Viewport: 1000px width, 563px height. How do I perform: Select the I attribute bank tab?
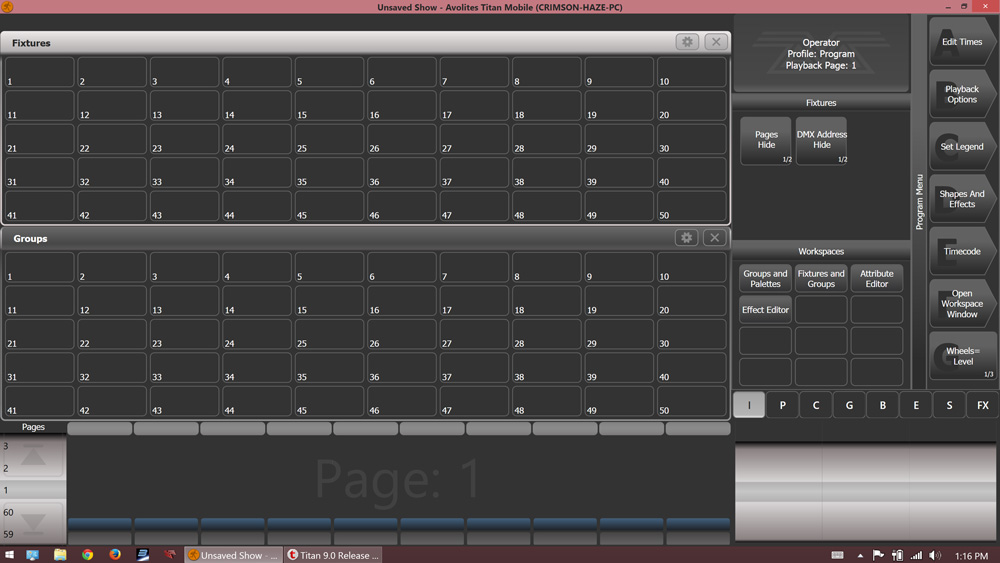pyautogui.click(x=749, y=405)
